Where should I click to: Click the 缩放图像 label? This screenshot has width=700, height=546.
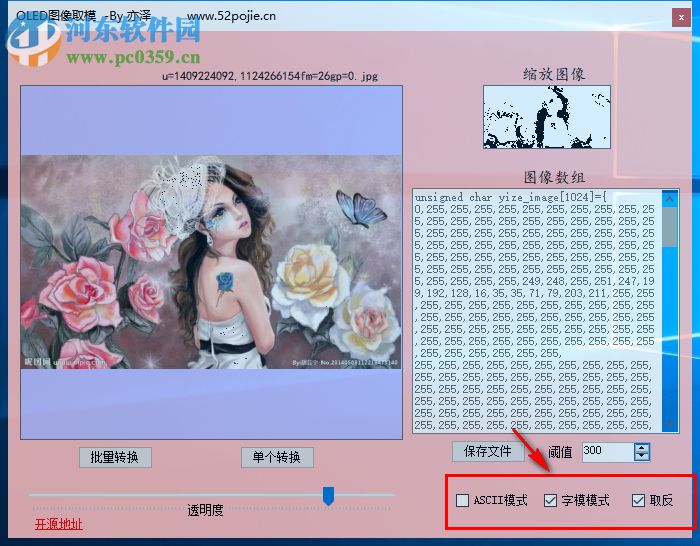tap(554, 74)
